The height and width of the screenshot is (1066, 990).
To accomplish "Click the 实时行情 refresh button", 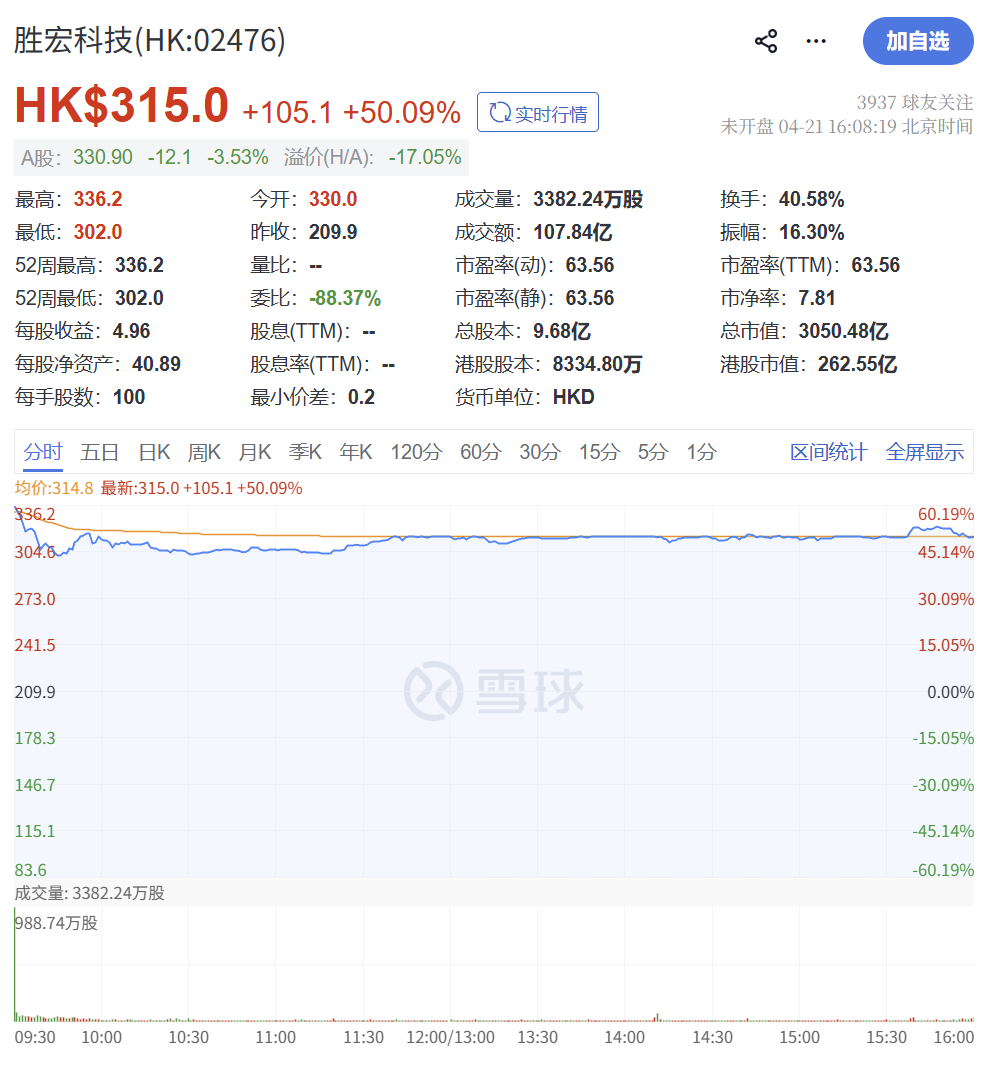I will click(538, 112).
